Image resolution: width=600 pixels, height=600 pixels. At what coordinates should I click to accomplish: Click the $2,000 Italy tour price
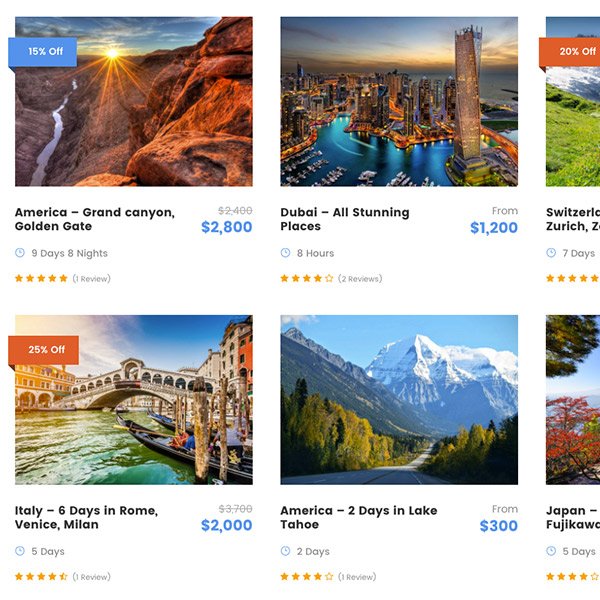tap(226, 526)
